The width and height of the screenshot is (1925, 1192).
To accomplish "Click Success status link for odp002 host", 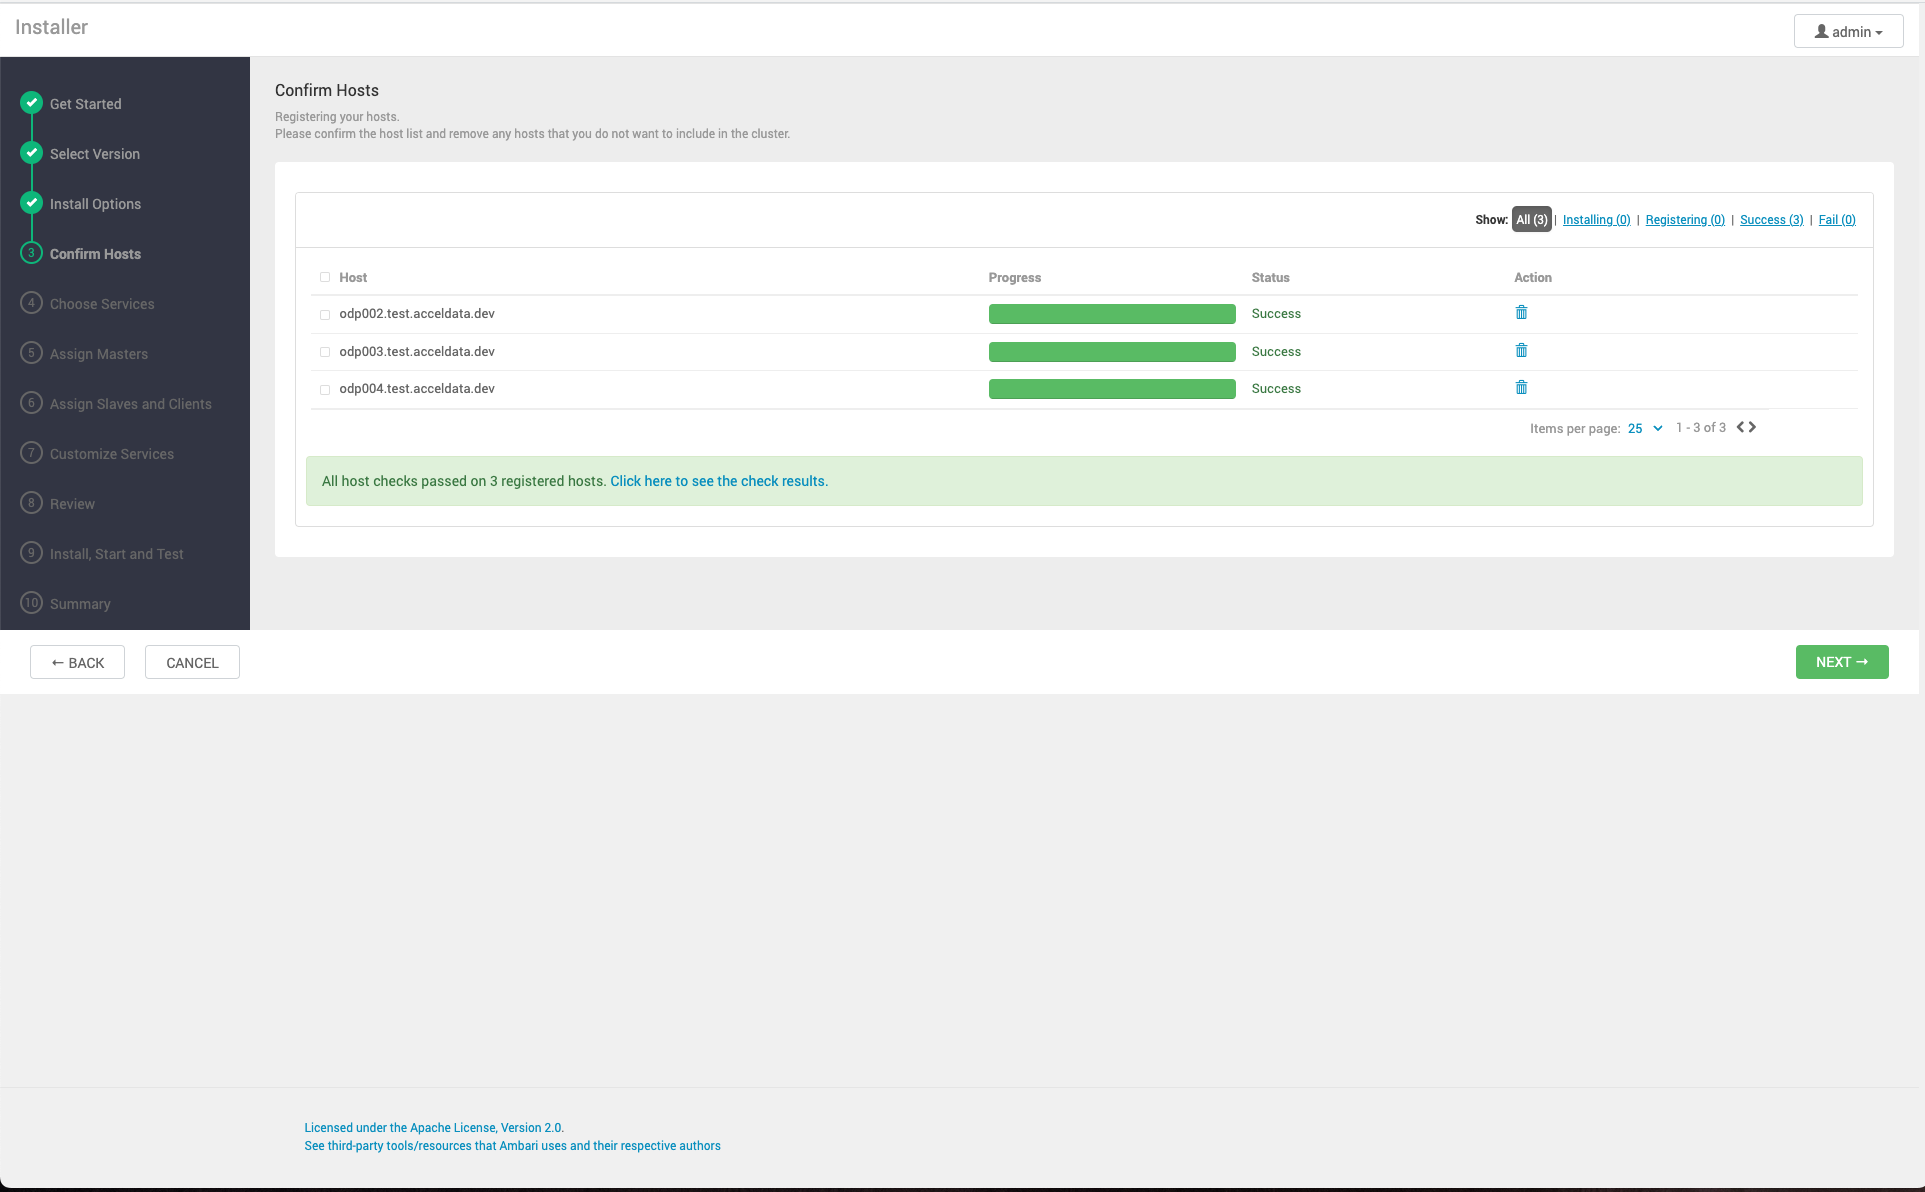I will 1276,313.
